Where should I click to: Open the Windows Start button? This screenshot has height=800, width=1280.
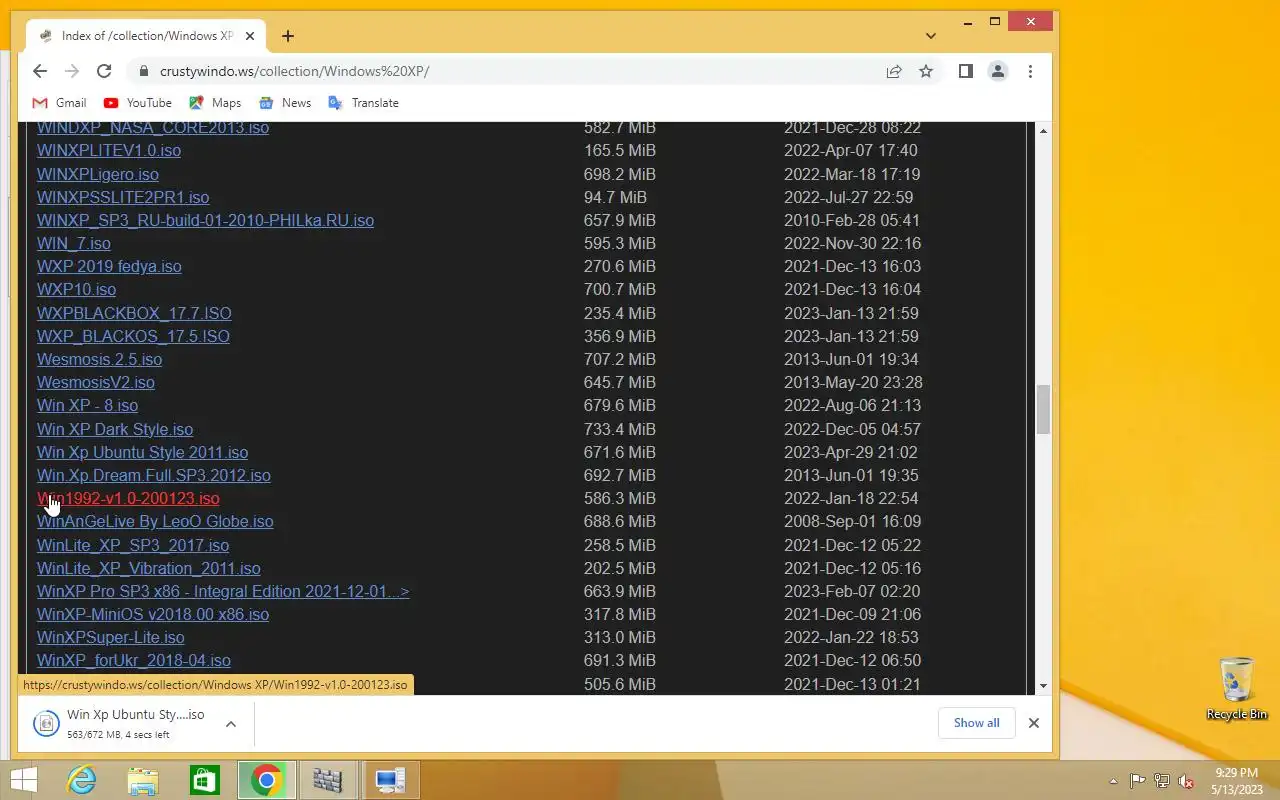(23, 780)
